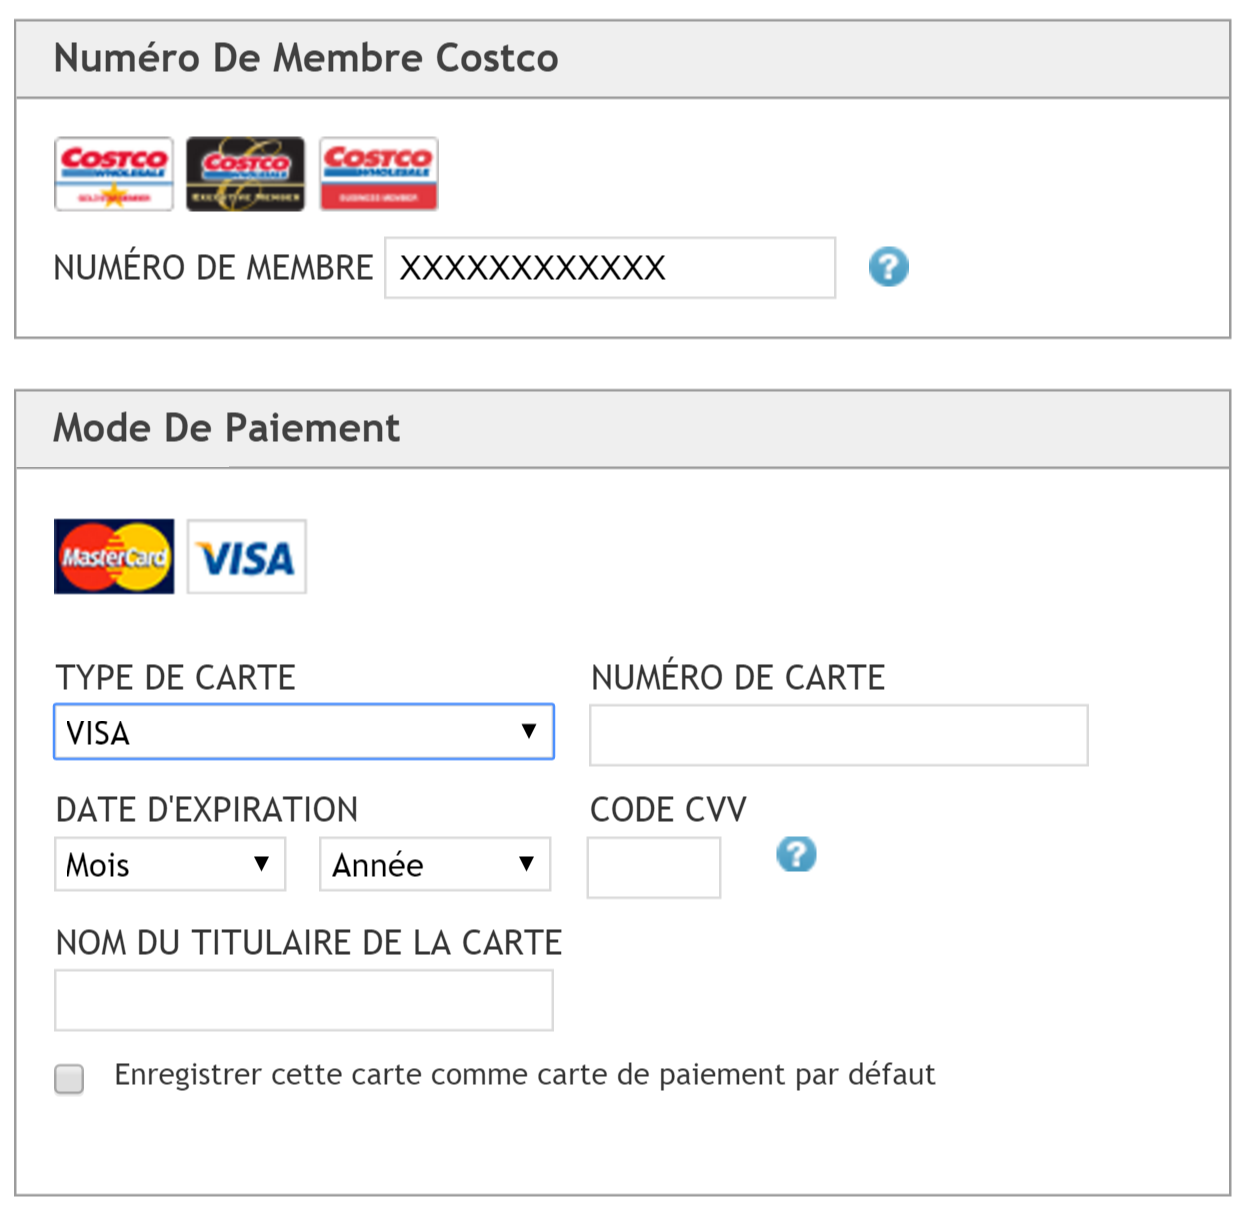1242x1207 pixels.
Task: Tick the default payment card checkbox
Action: [69, 1079]
